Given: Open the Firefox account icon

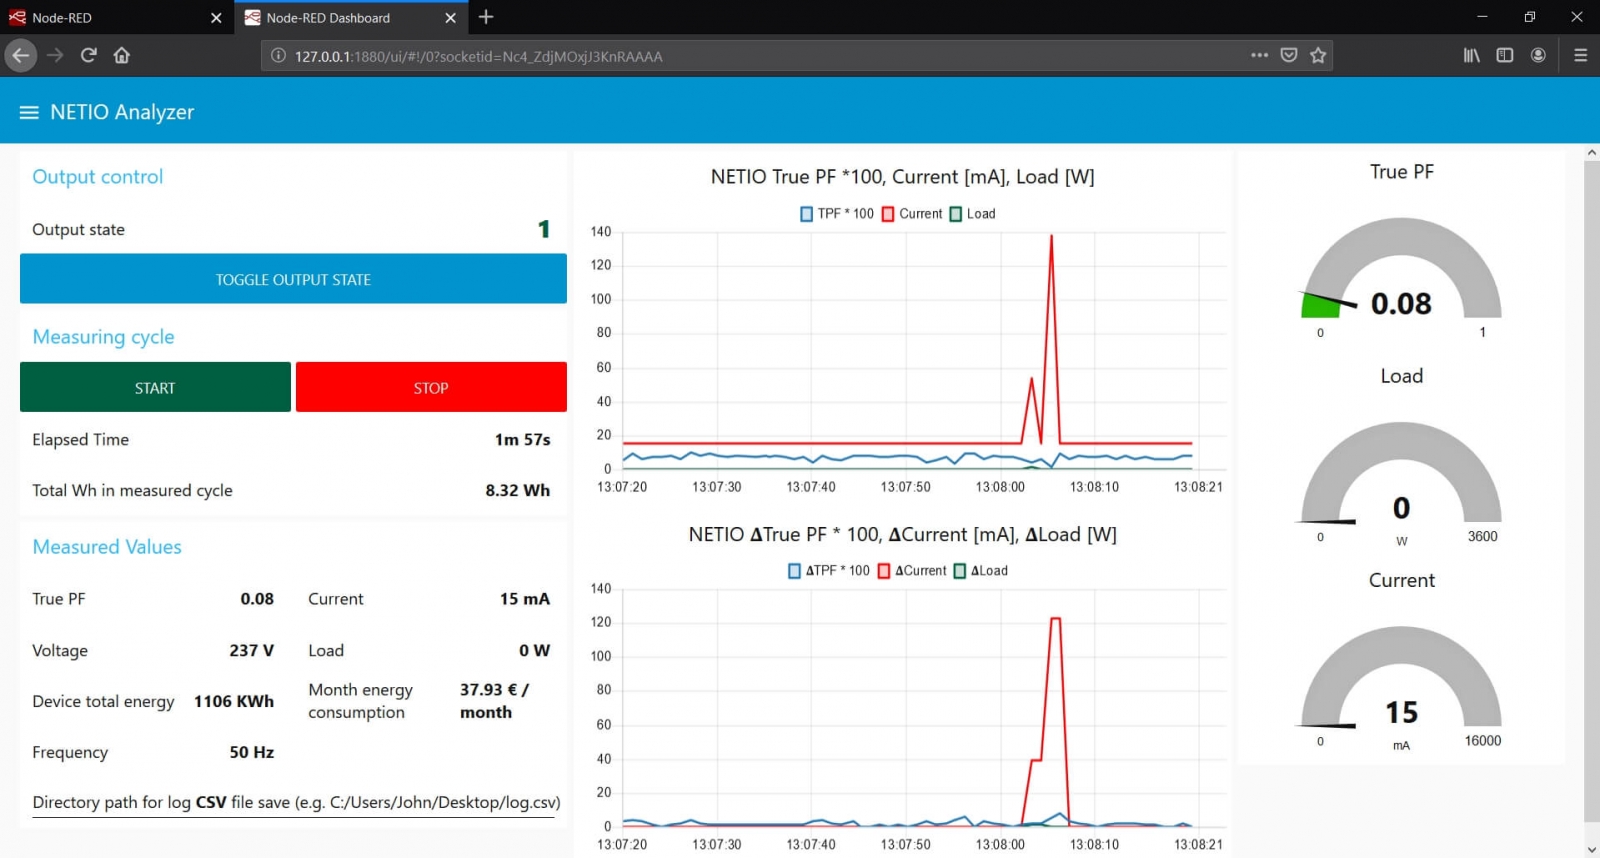Looking at the screenshot, I should pyautogui.click(x=1538, y=55).
